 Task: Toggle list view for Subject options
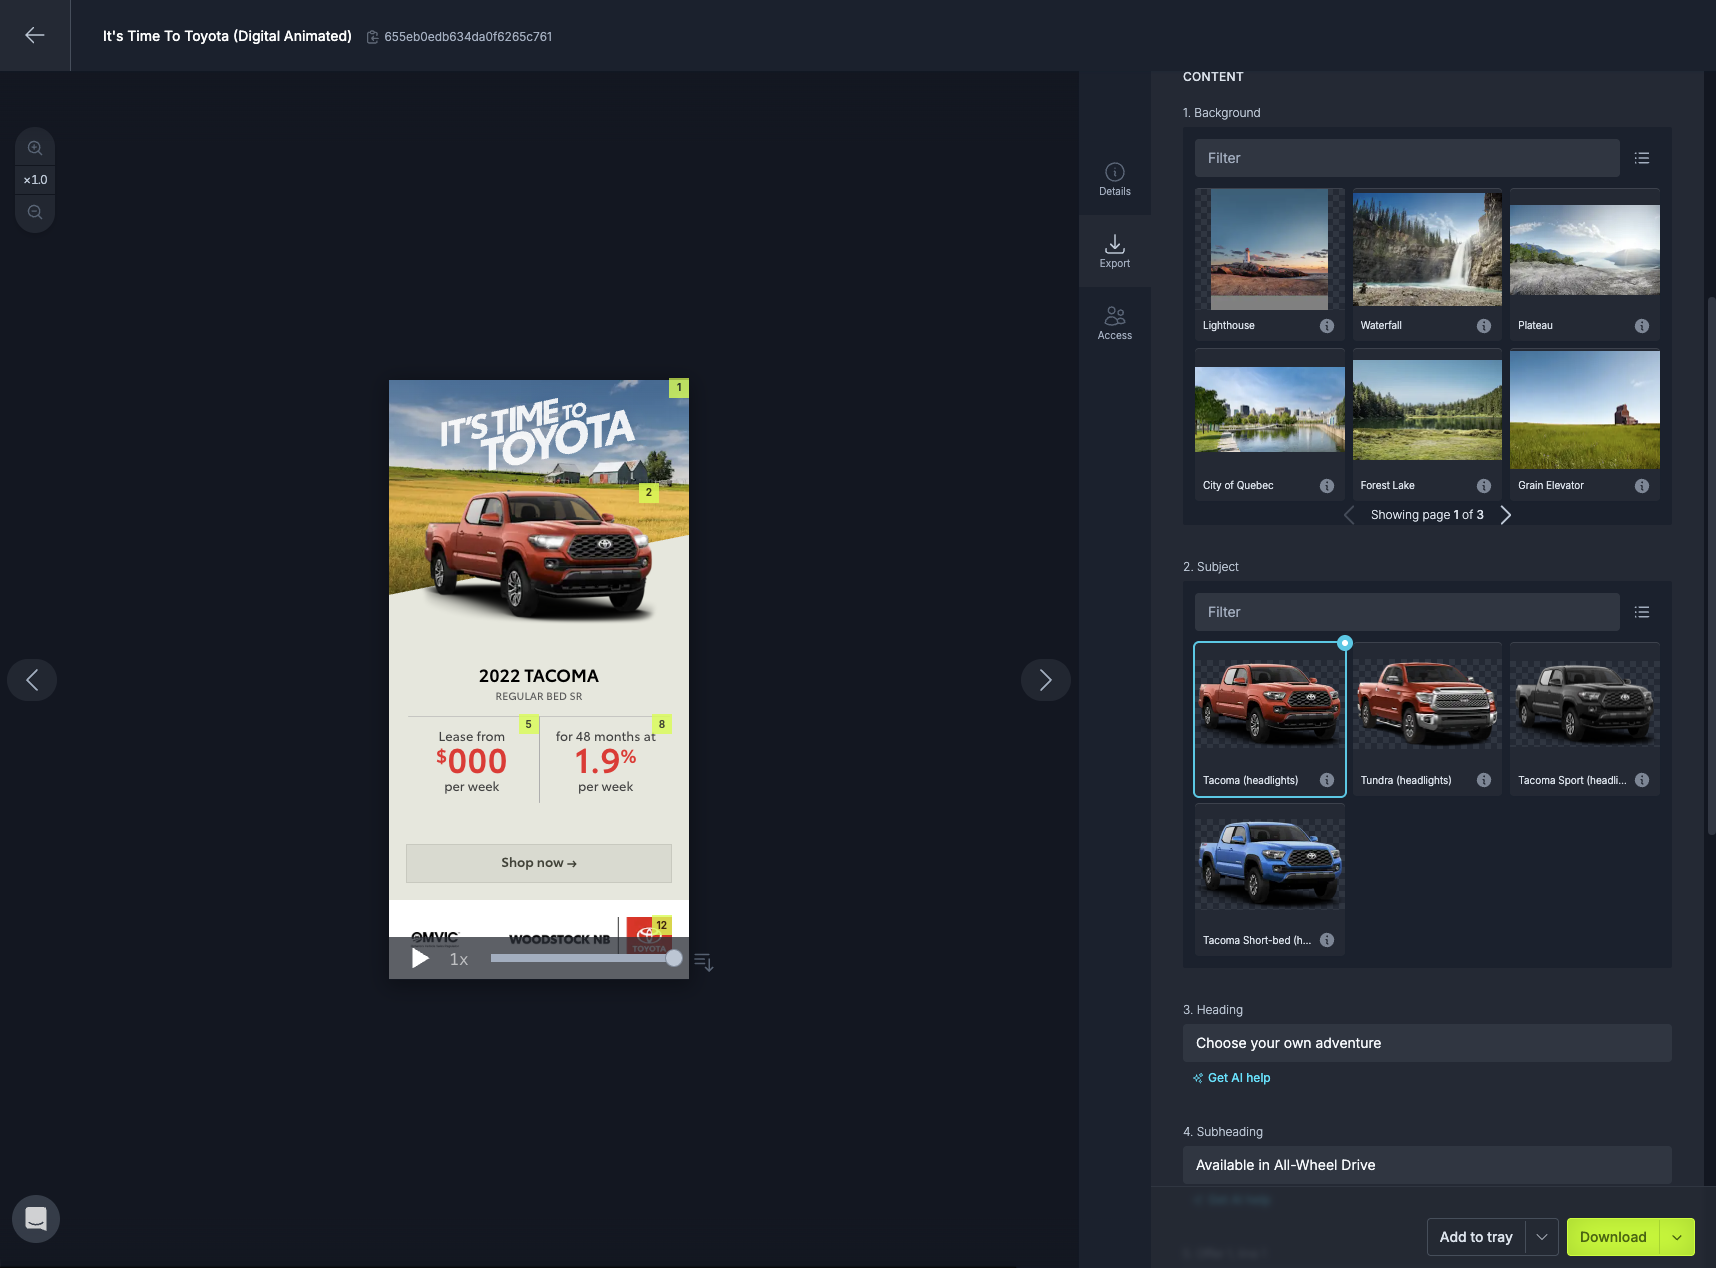[x=1642, y=612]
